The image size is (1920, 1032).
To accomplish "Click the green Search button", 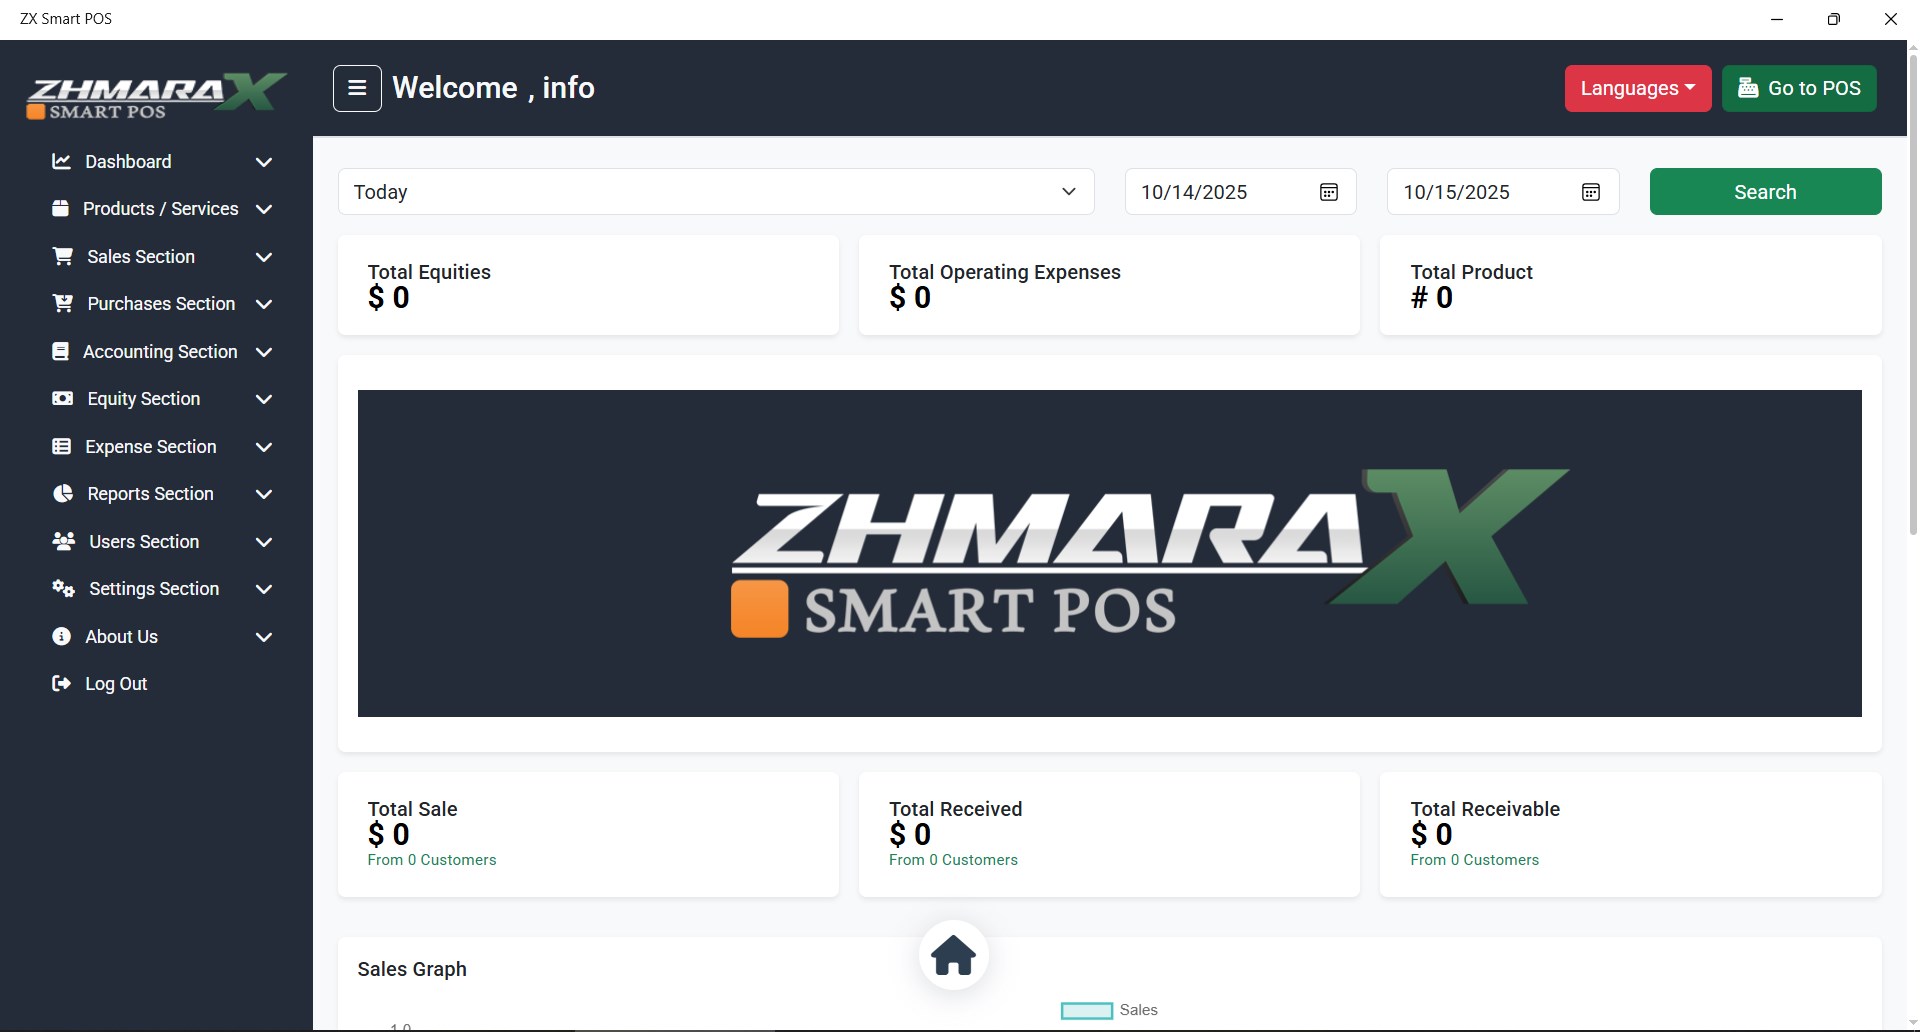I will point(1765,192).
